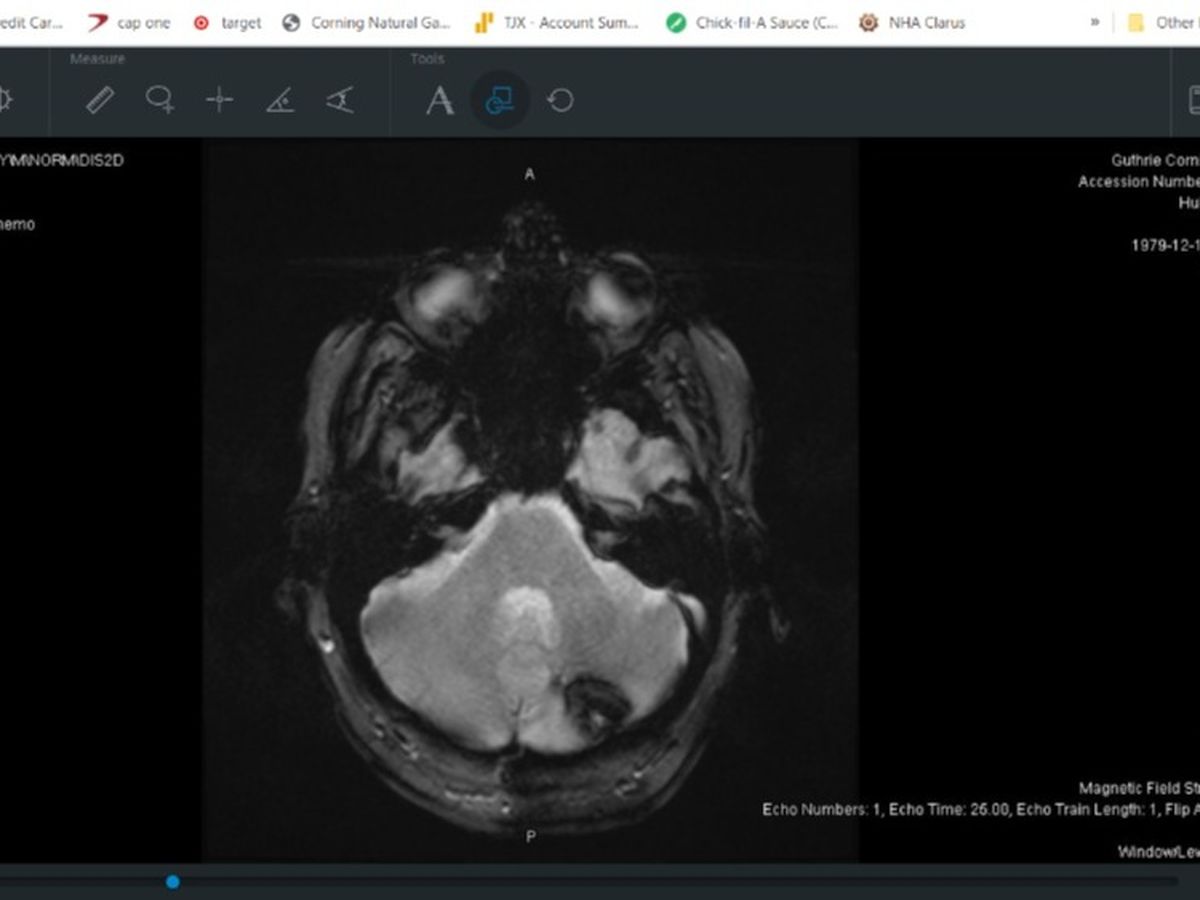Select the text annotation 'A' tool
The height and width of the screenshot is (900, 1200).
(440, 100)
